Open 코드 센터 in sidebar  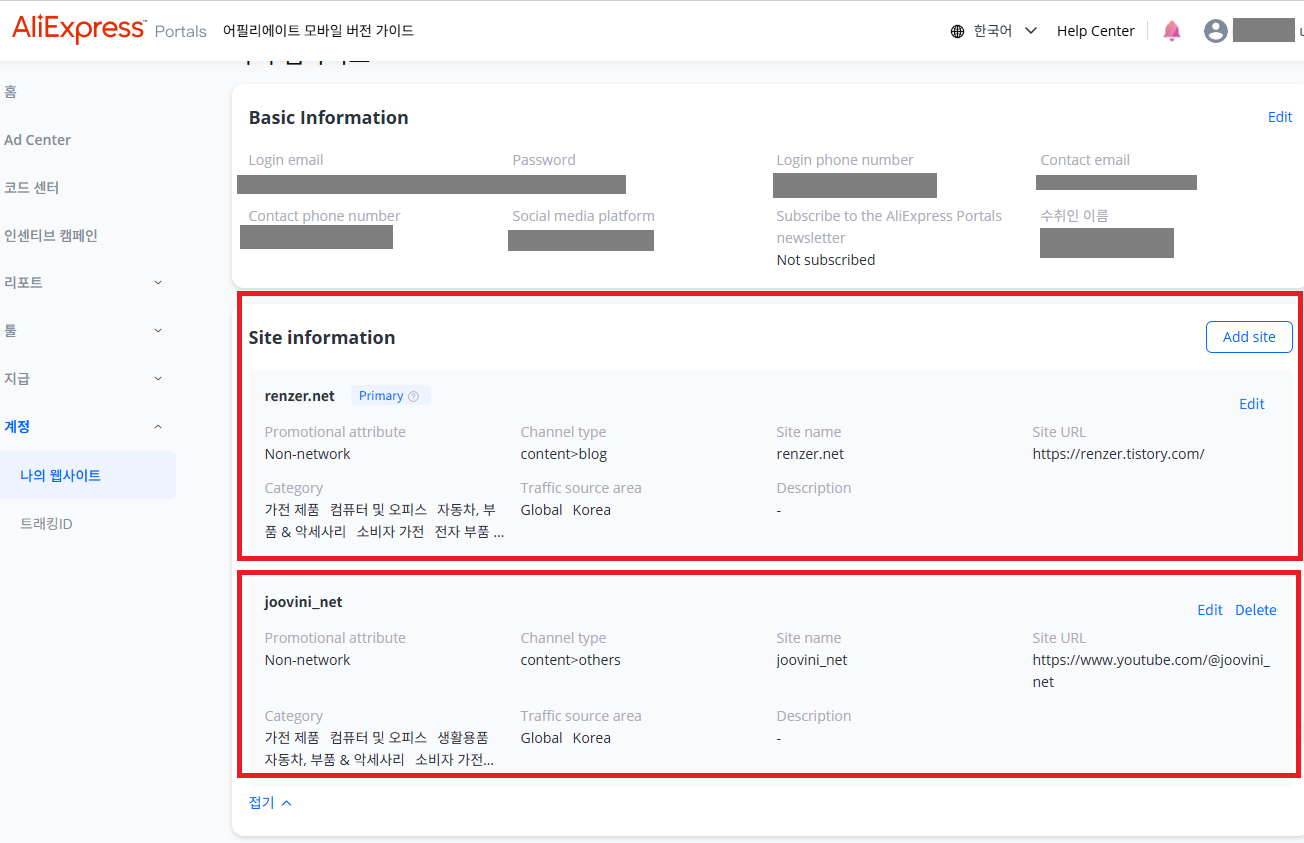pos(31,188)
